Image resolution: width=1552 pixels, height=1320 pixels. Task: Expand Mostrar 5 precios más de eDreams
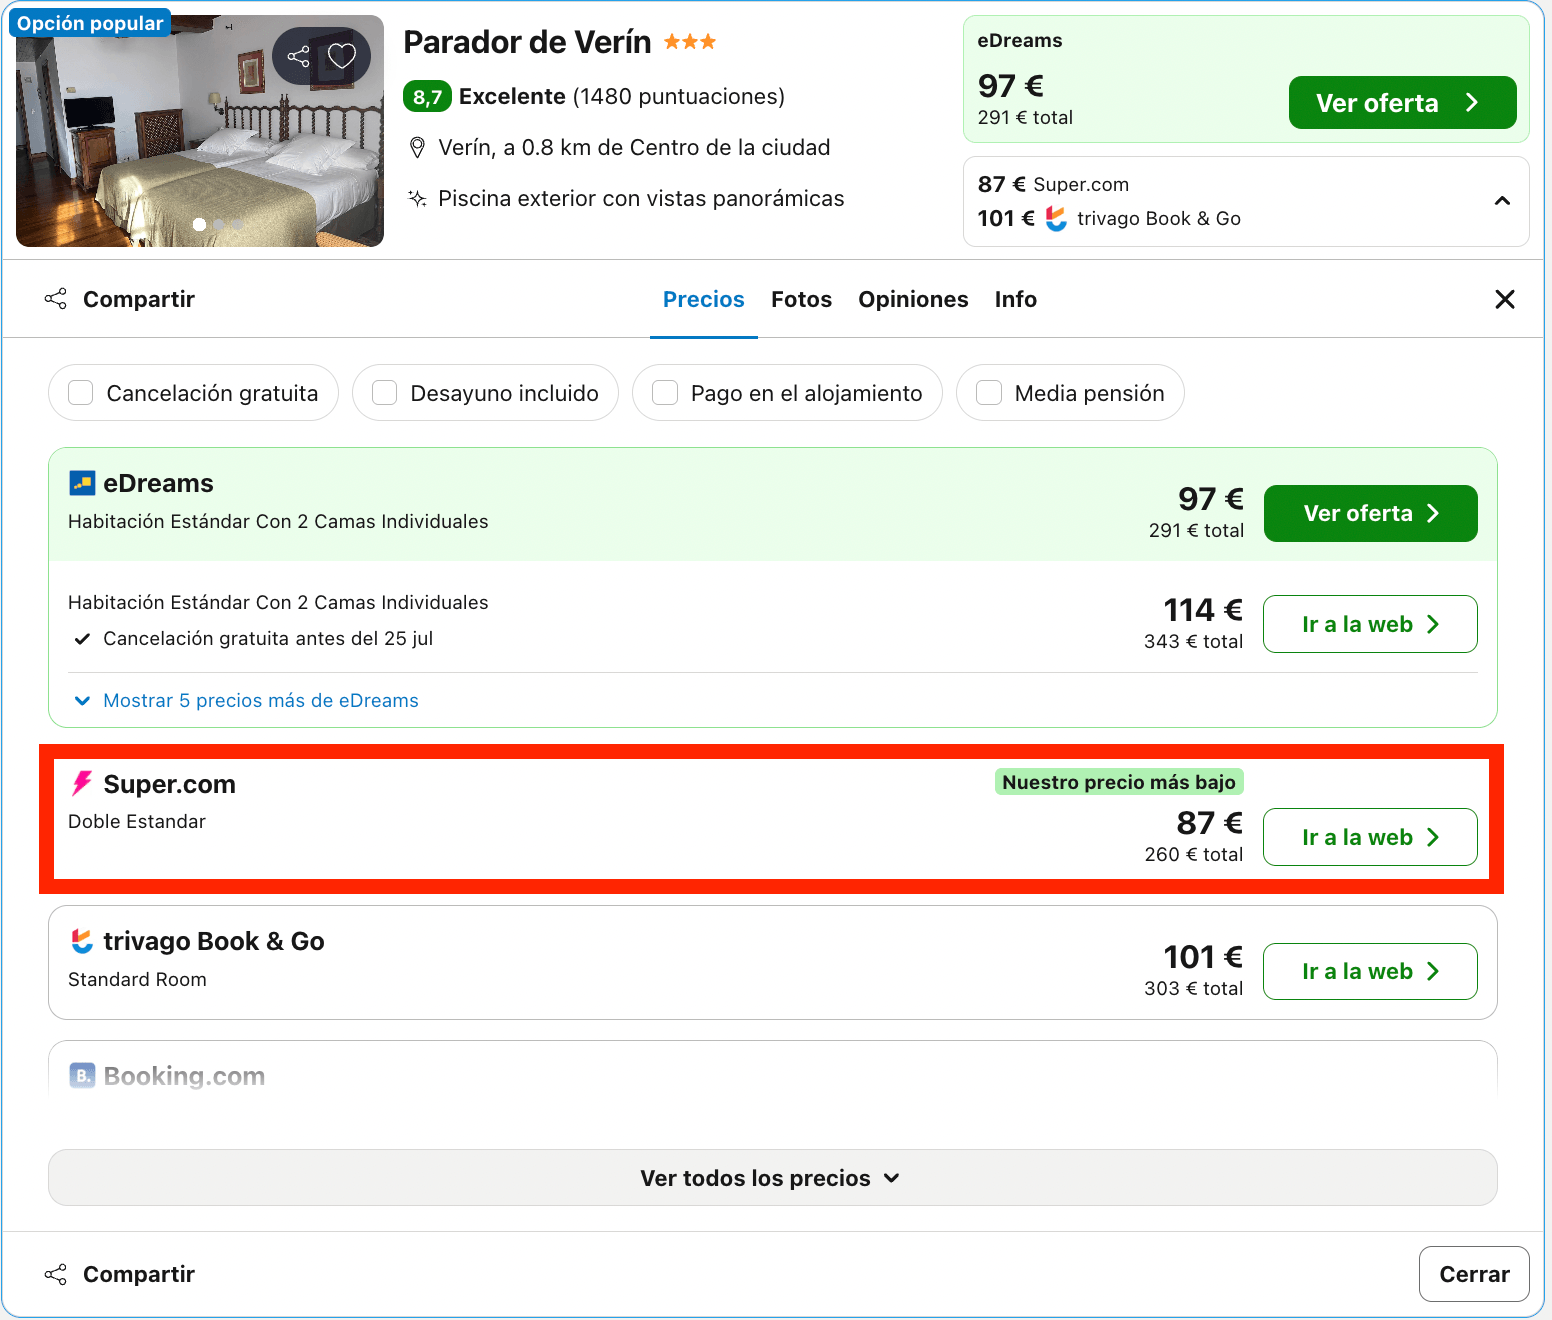246,700
